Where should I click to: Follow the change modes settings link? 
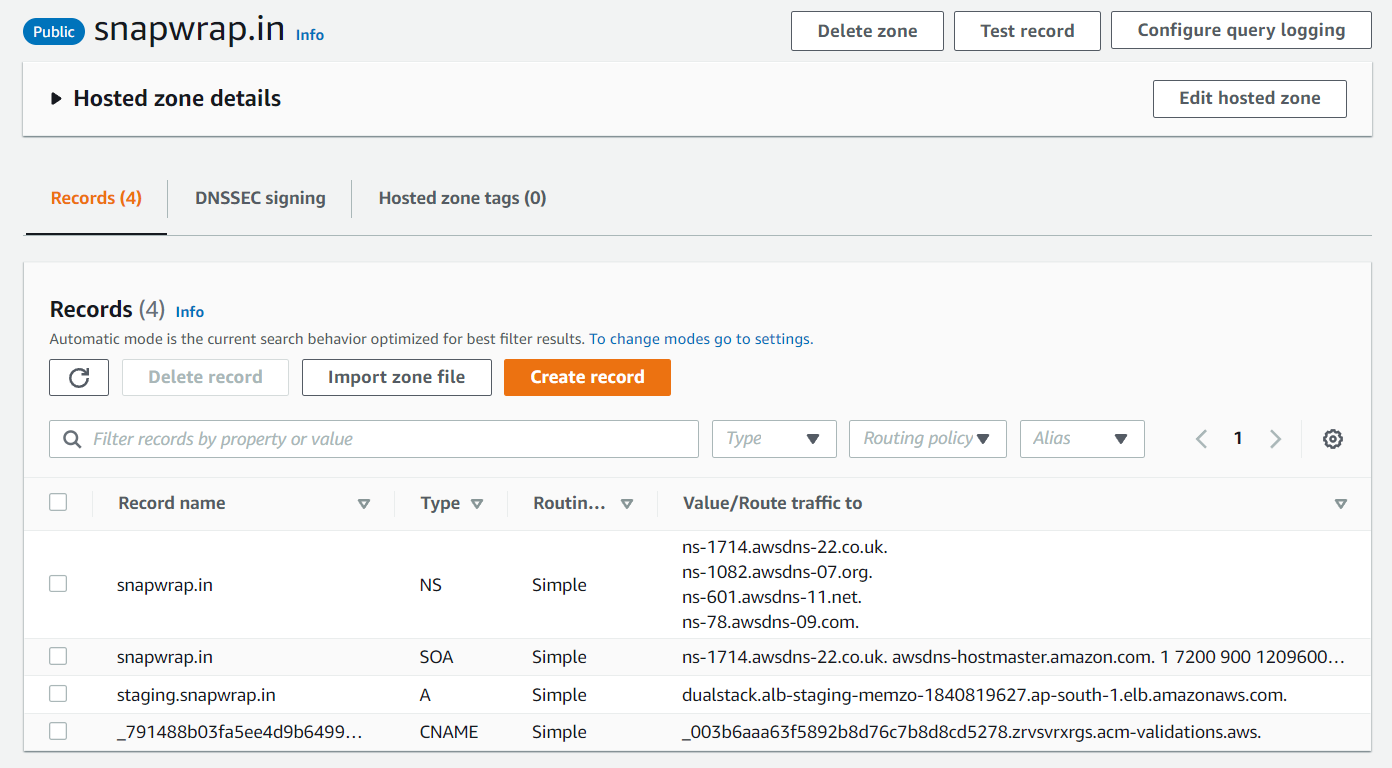point(700,339)
